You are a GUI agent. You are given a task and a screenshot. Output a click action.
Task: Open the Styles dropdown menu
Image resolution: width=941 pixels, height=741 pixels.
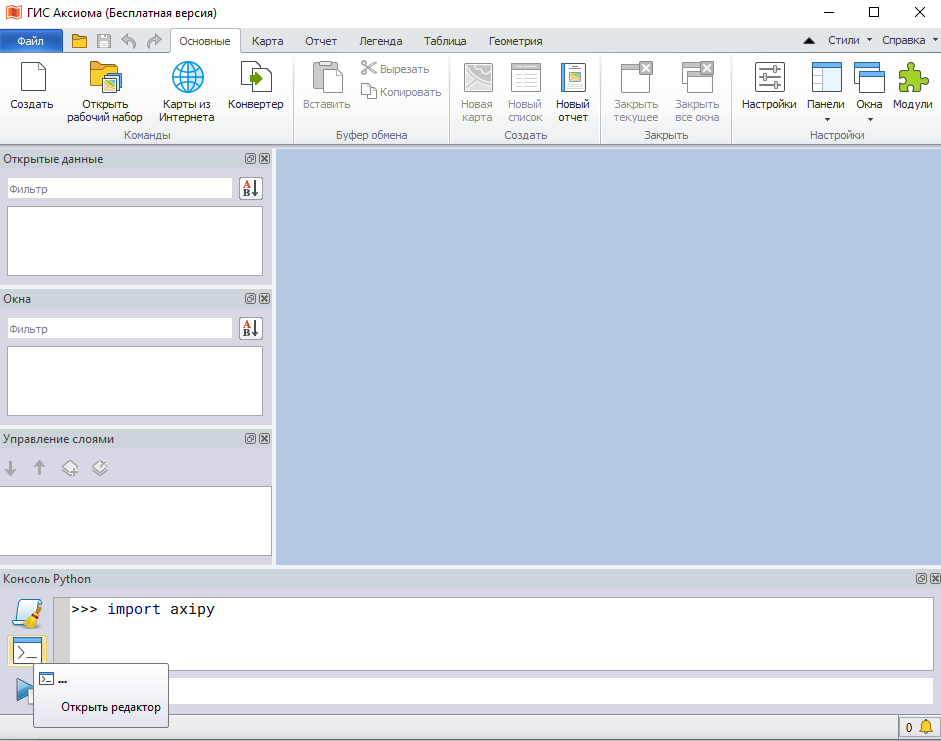coord(849,41)
